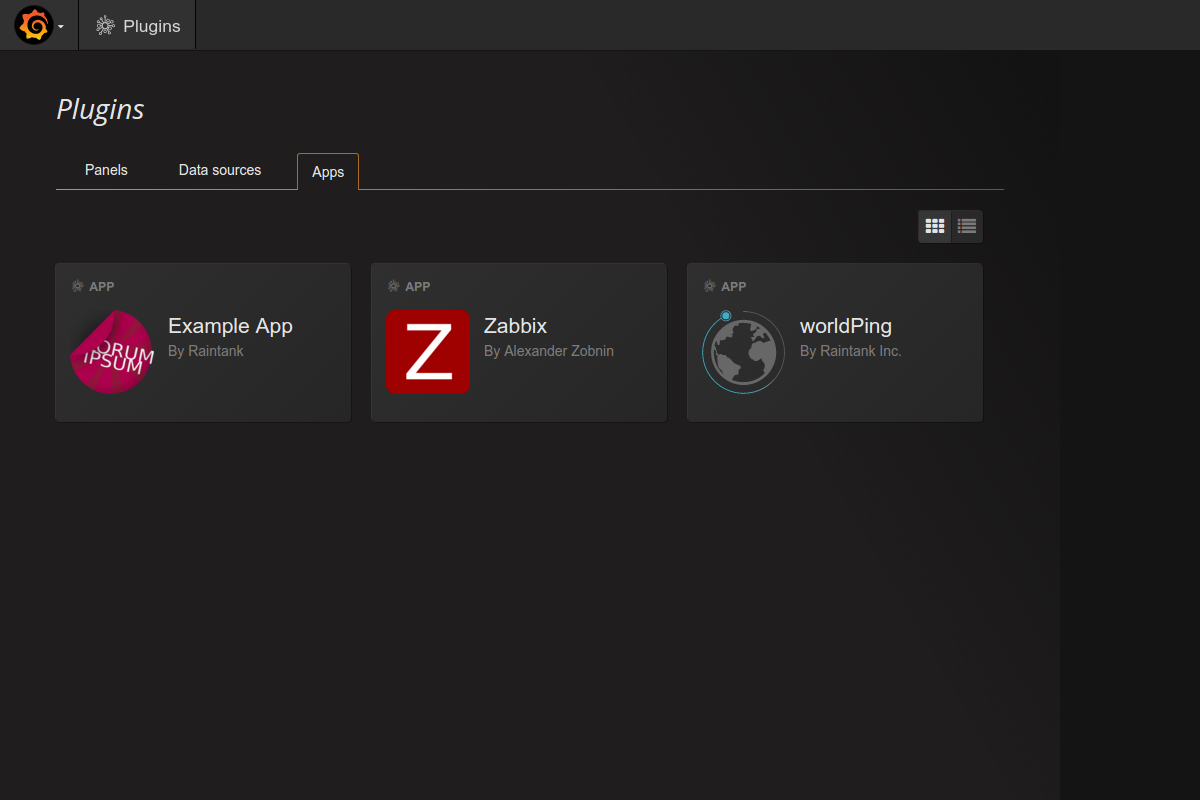1200x800 pixels.
Task: Open the Zabbix plugin title
Action: [x=515, y=326]
